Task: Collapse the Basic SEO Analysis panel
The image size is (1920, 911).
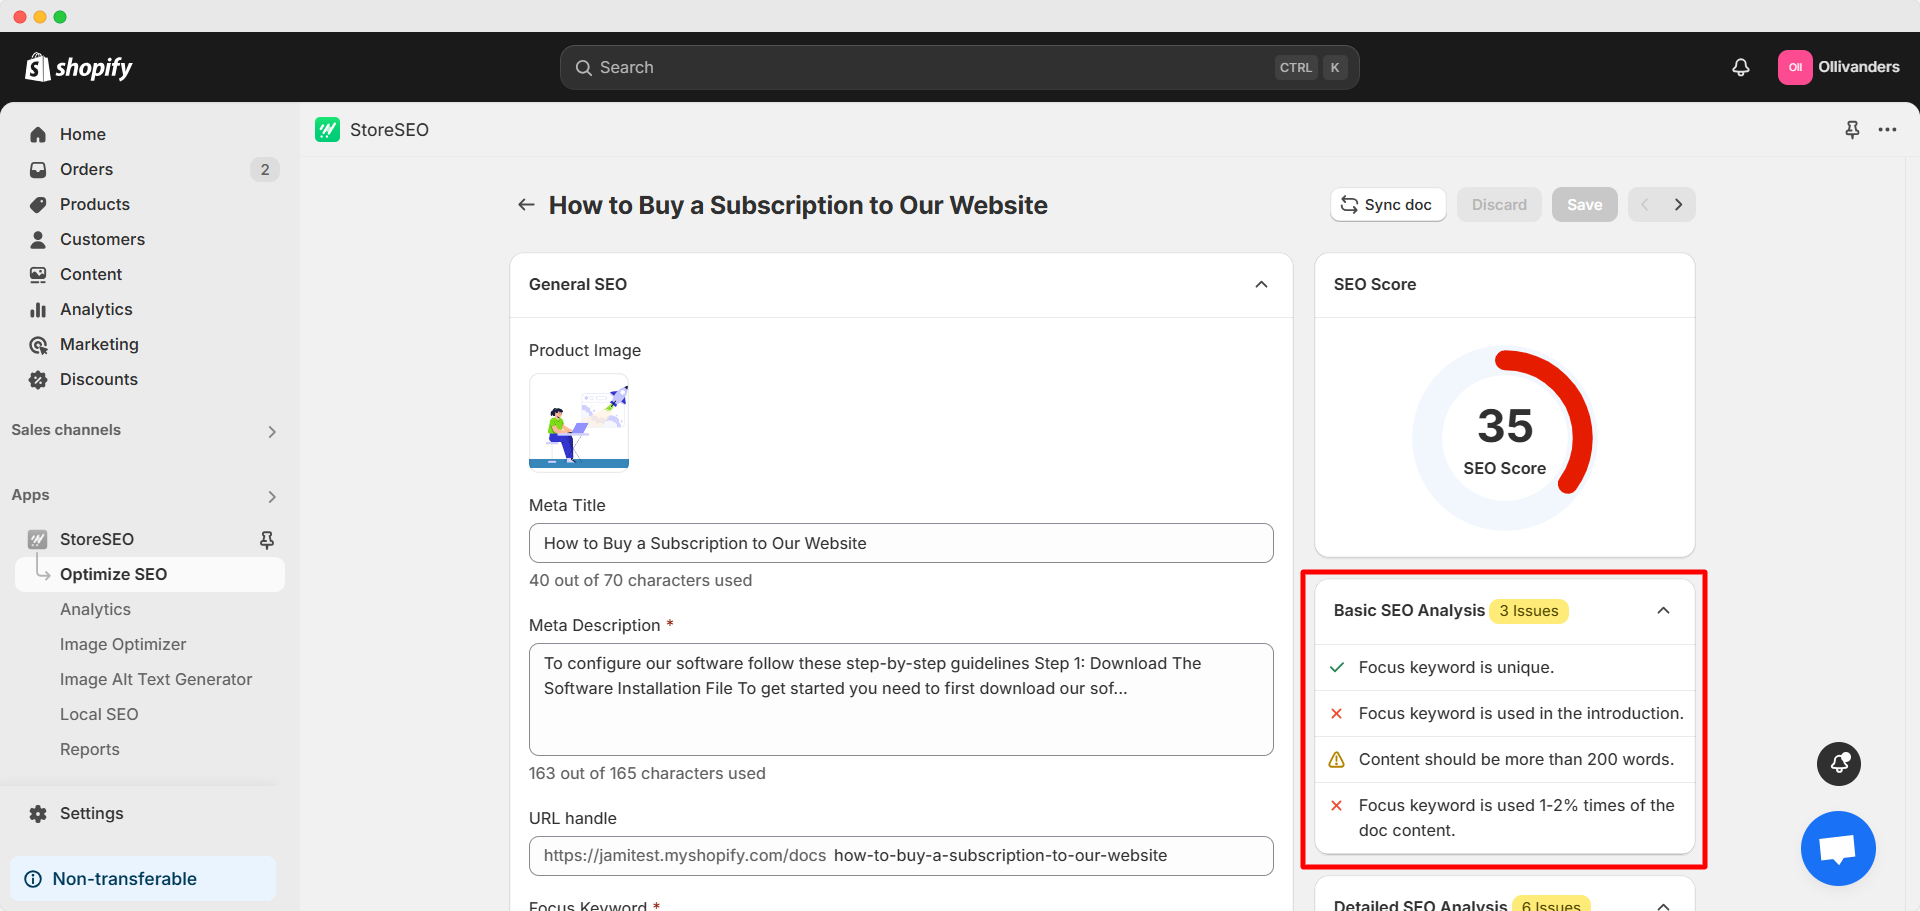Action: pos(1664,610)
